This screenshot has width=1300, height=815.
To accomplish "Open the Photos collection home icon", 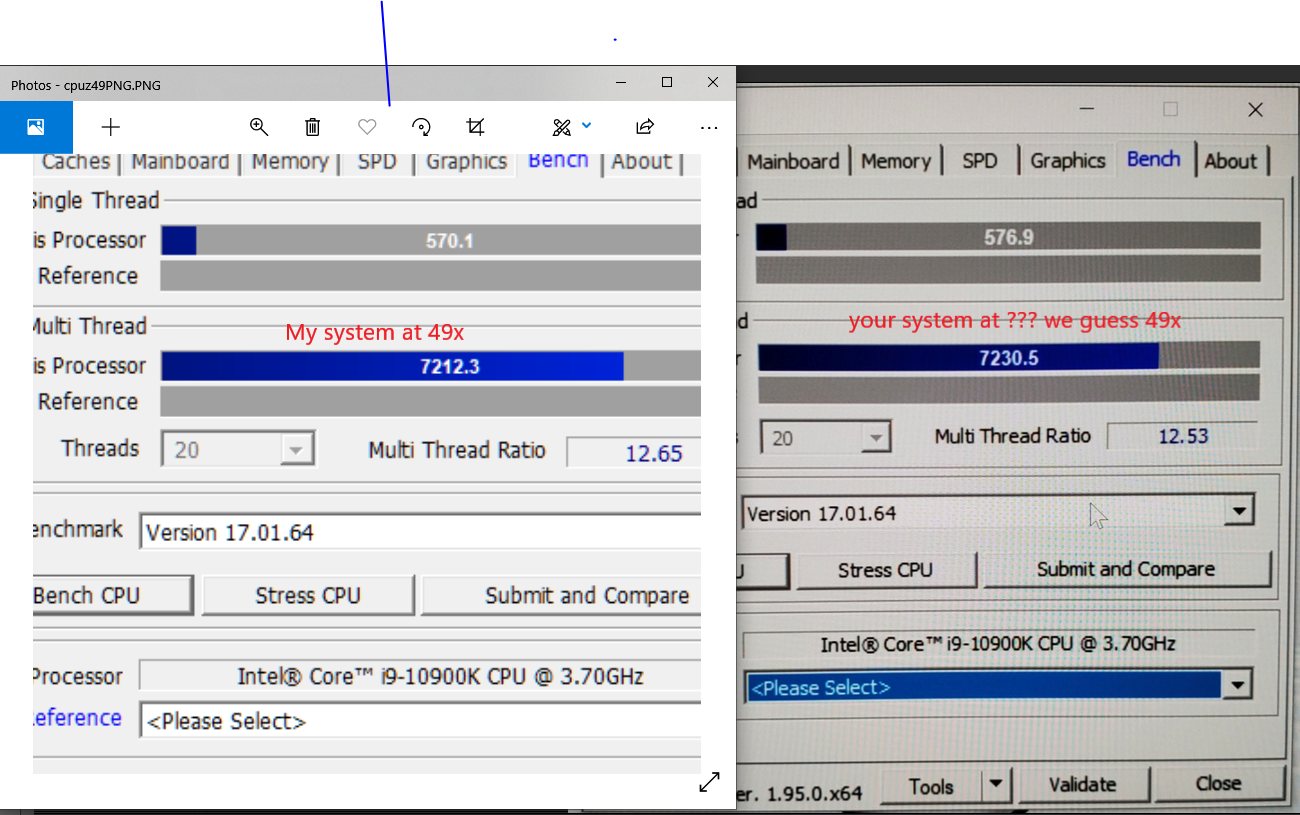I will tap(36, 127).
